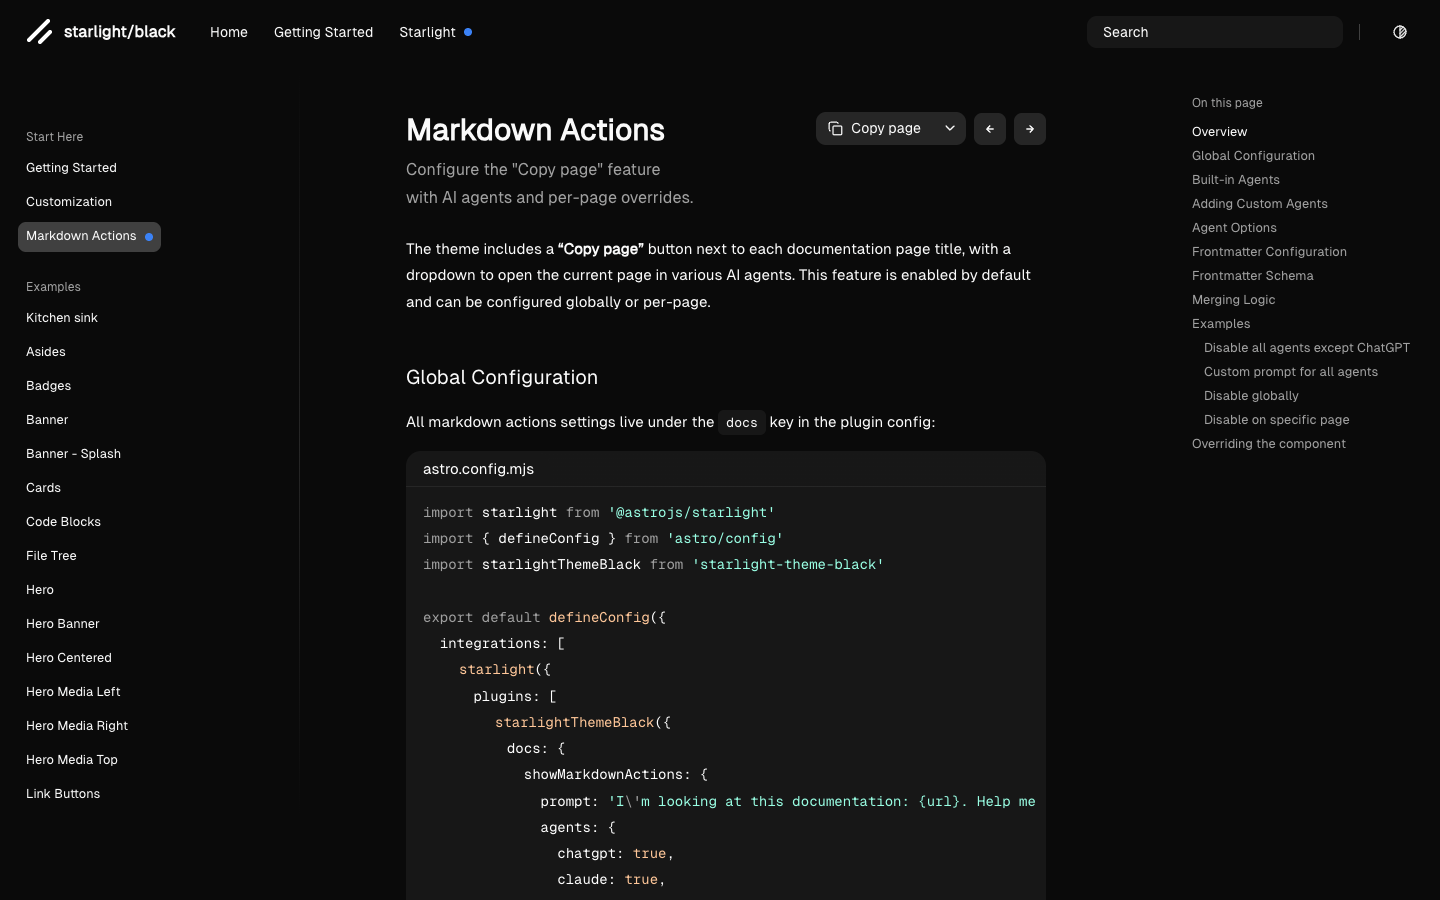1440x900 pixels.
Task: Open the Hero Media Top page
Action: tap(72, 760)
